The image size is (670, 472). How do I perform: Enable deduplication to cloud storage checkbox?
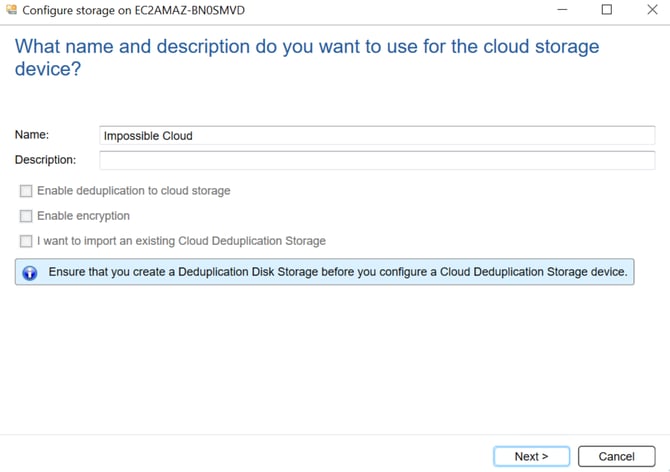(x=26, y=191)
